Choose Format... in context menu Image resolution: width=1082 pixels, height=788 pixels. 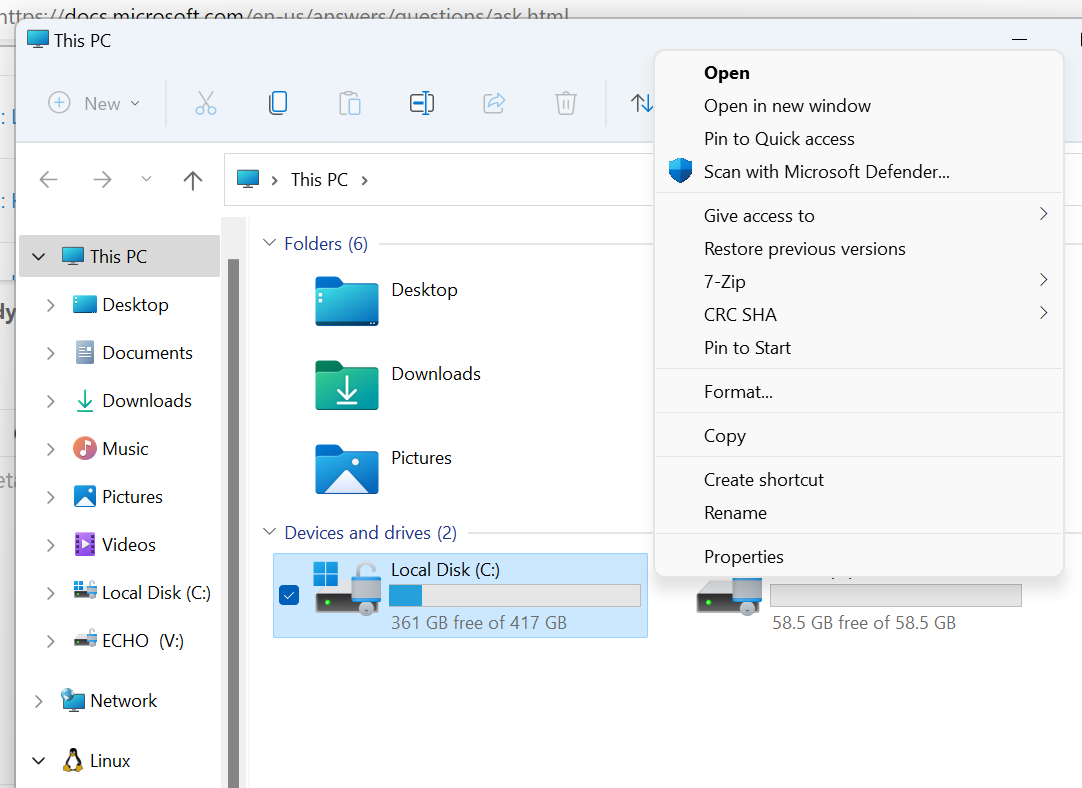click(x=858, y=392)
